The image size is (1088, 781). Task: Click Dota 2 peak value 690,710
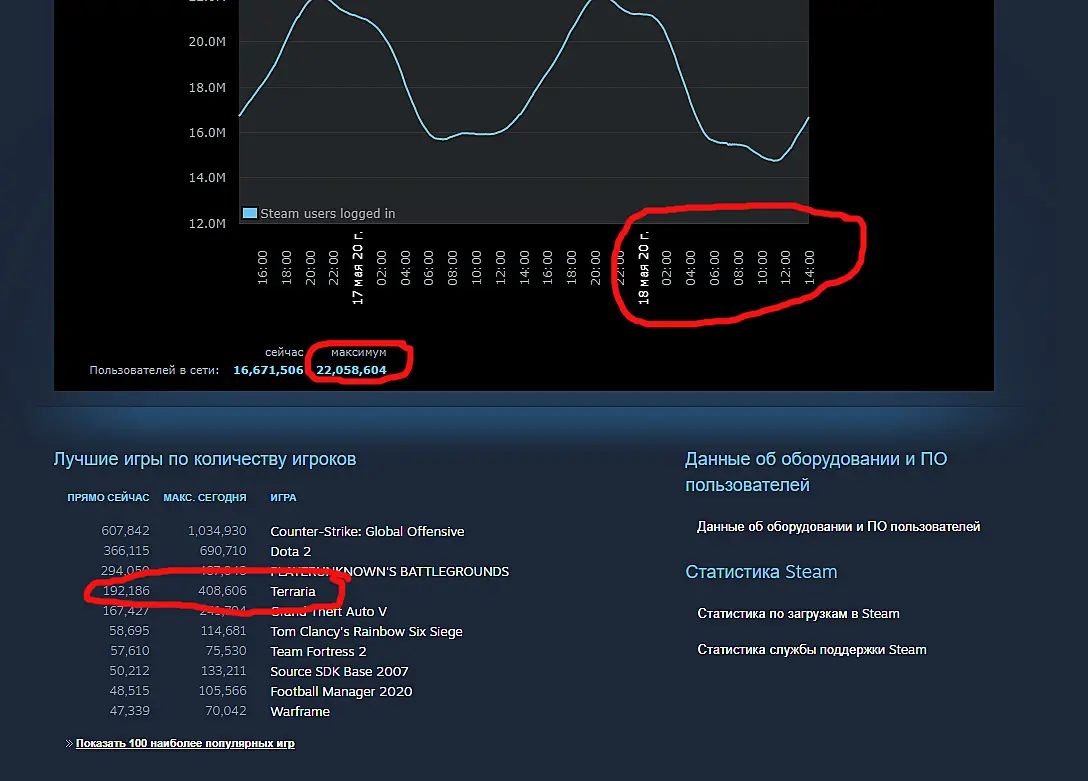(x=223, y=551)
